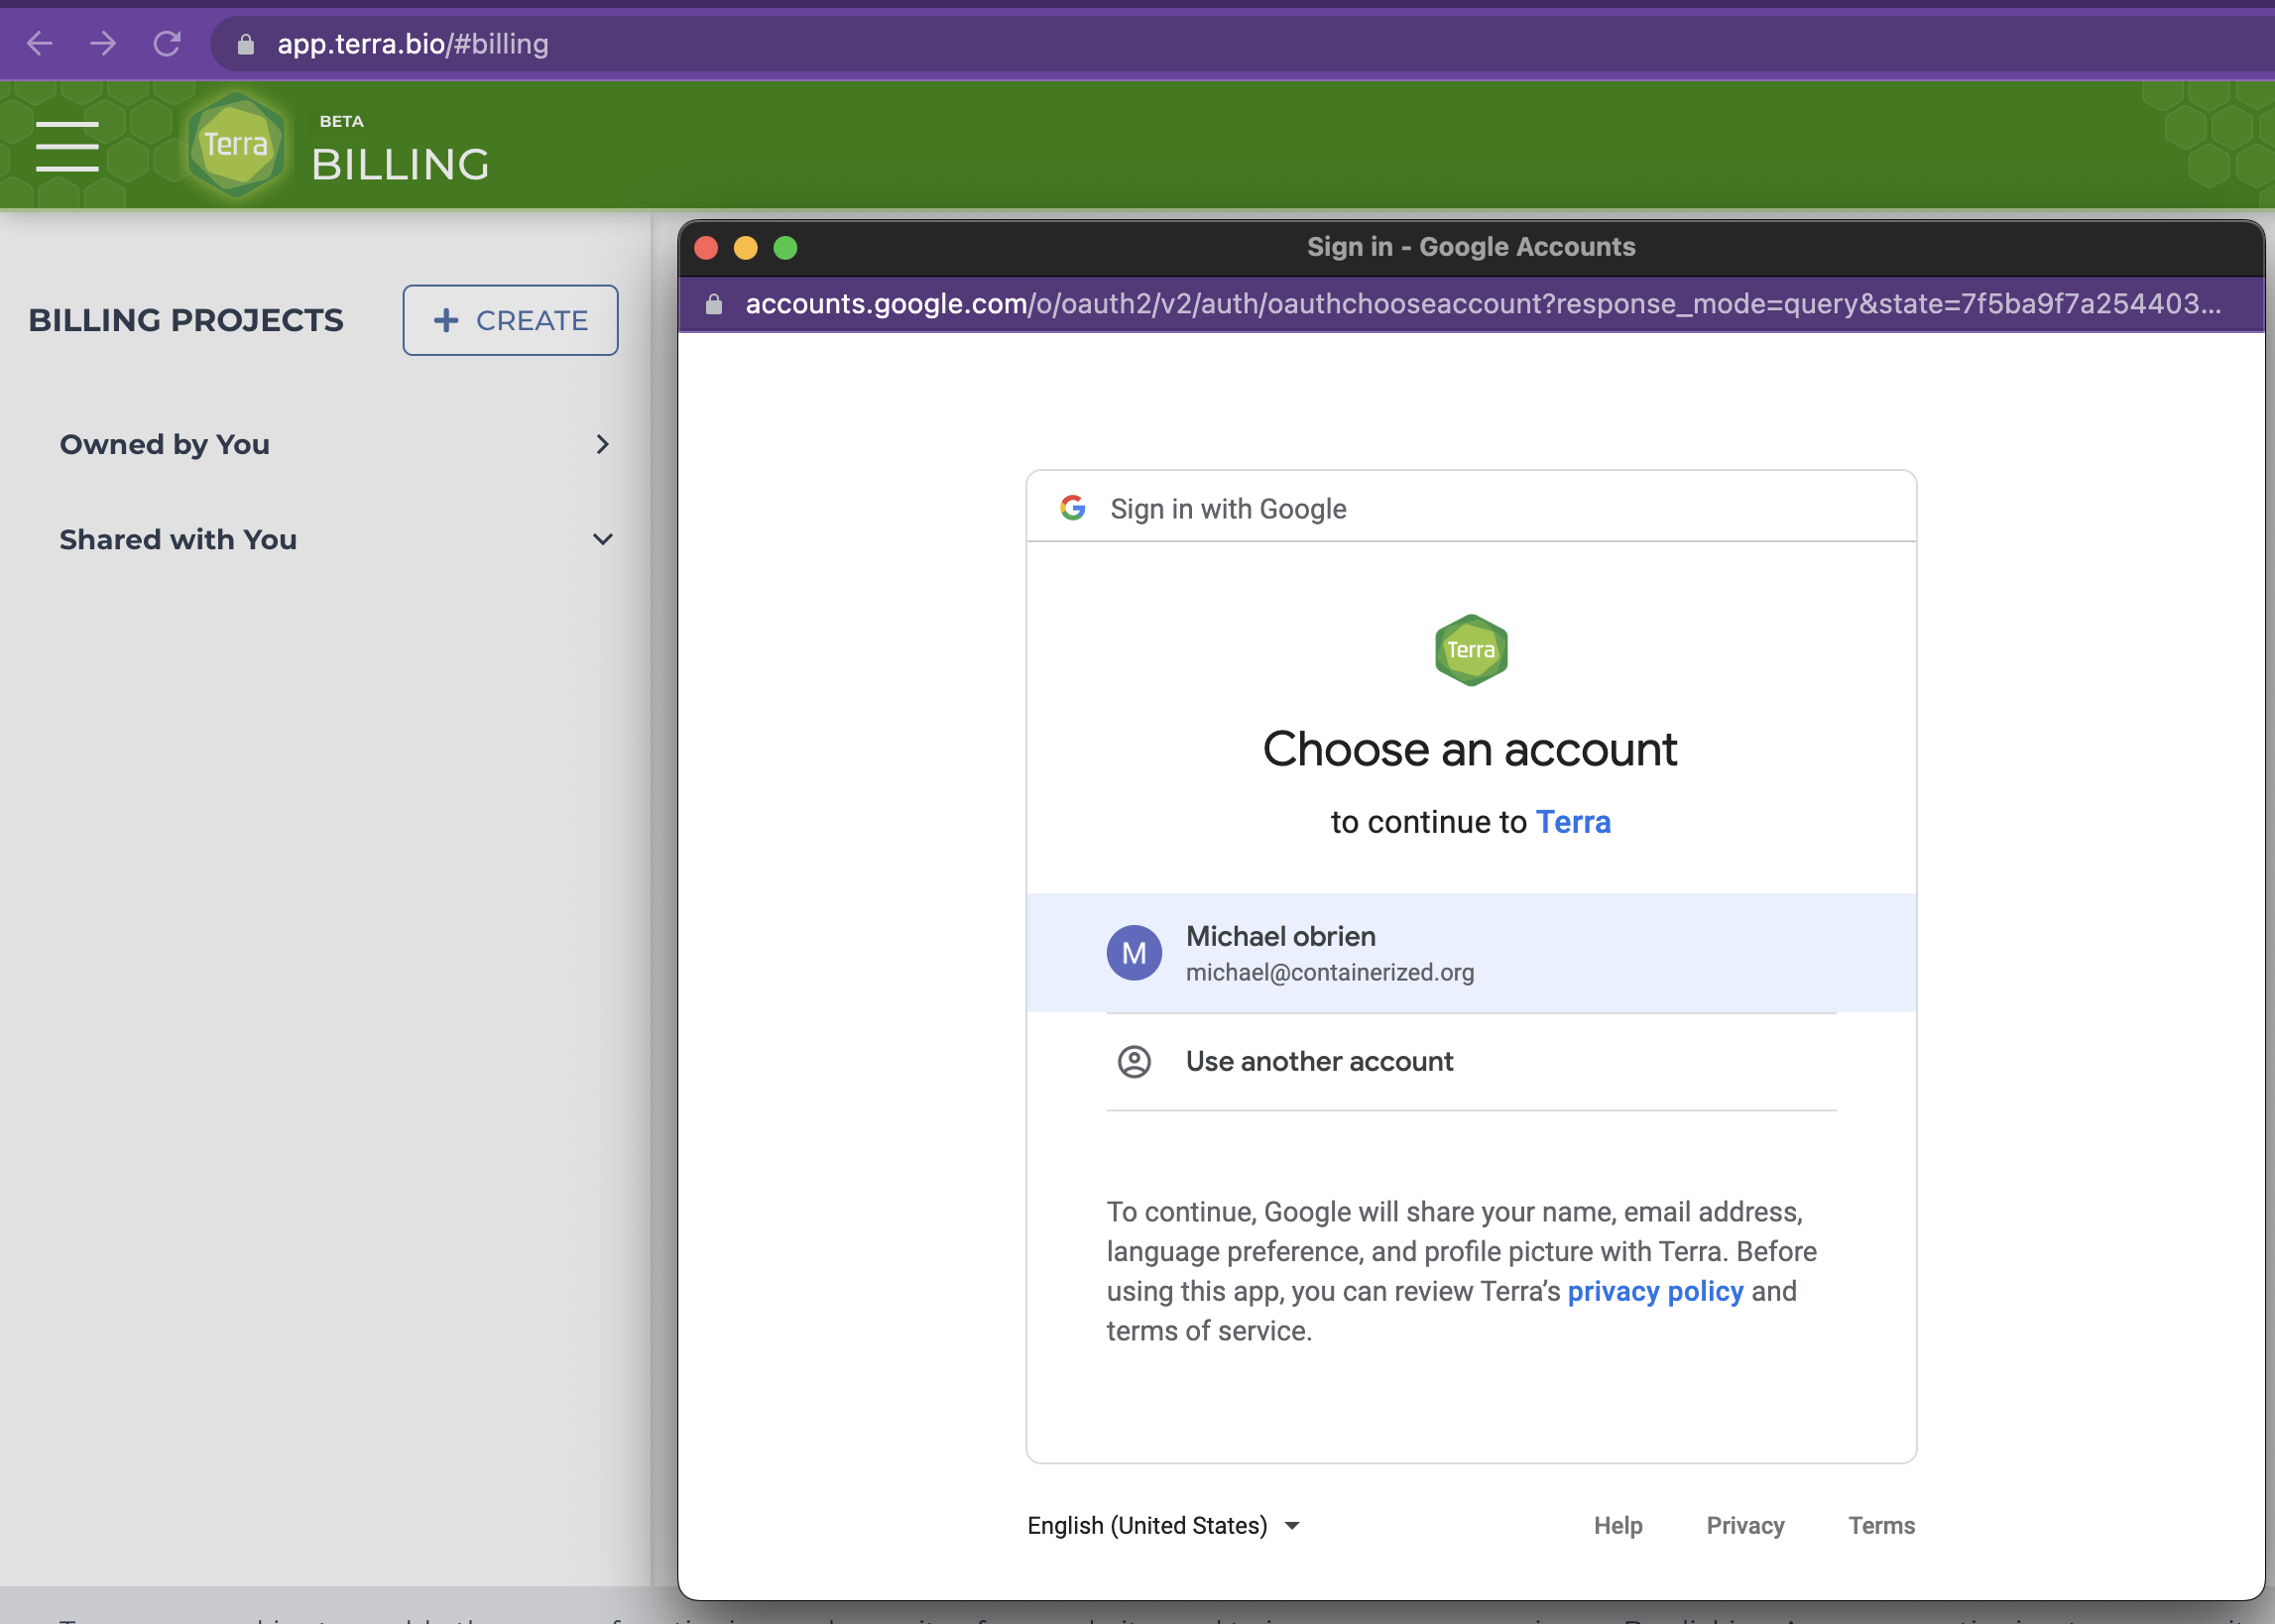Viewport: 2275px width, 1624px height.
Task: Click the Use another account person icon
Action: [1133, 1062]
